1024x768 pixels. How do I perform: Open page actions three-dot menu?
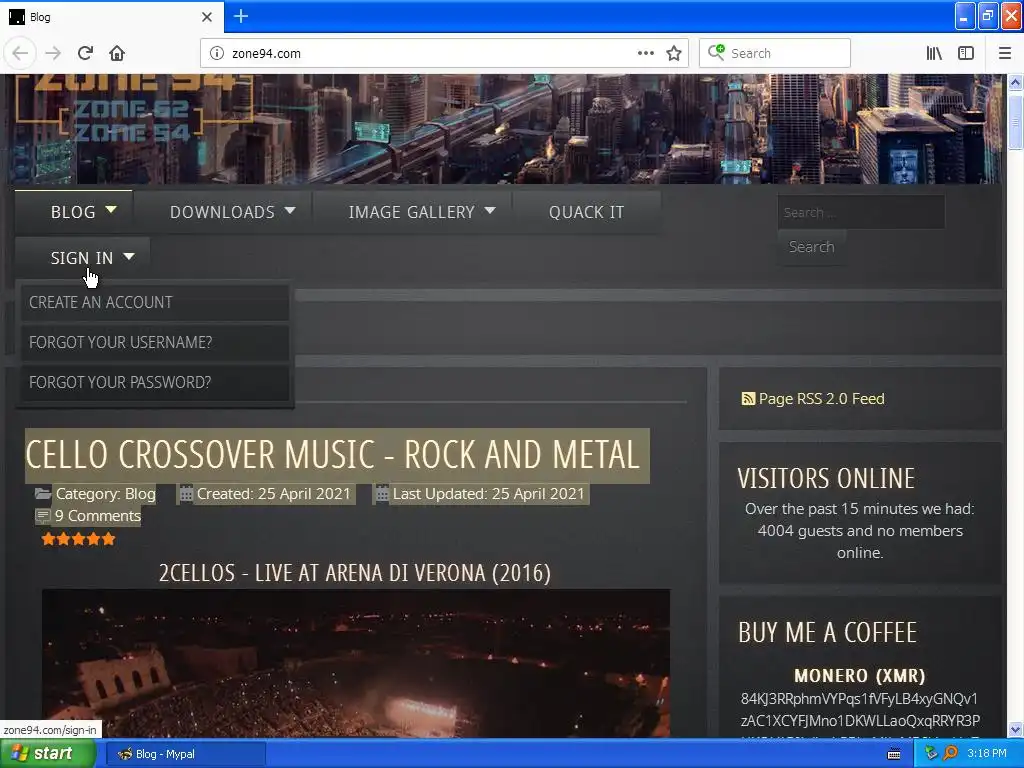click(x=645, y=53)
